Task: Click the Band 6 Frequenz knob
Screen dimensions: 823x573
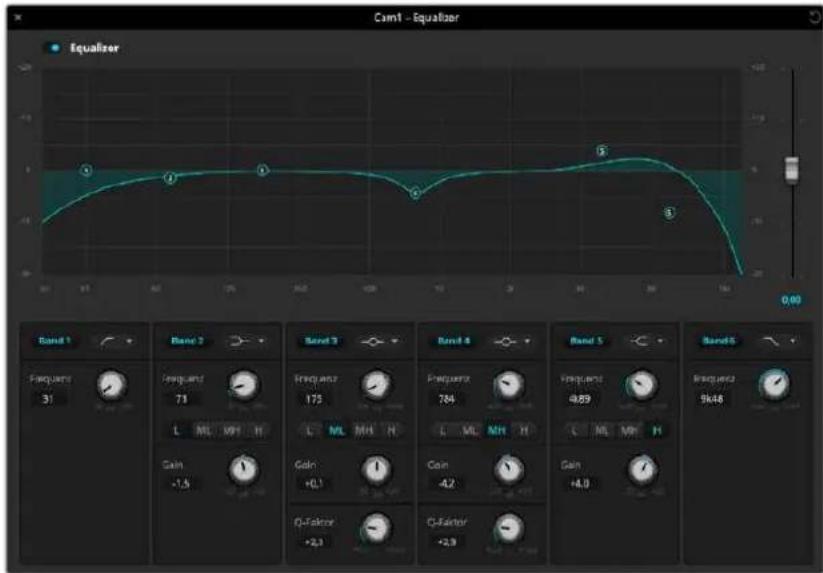Action: pyautogui.click(x=775, y=385)
